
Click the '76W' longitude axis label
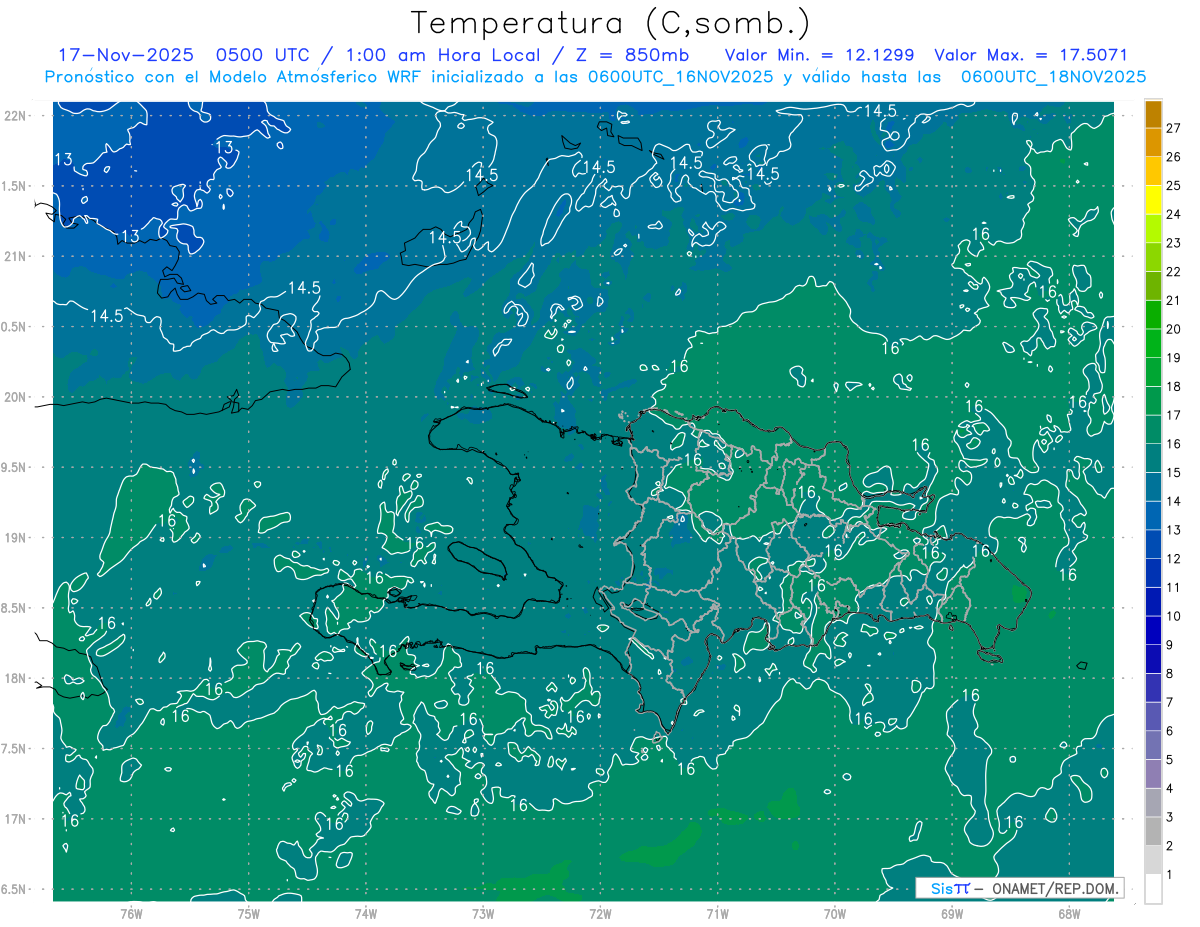(131, 914)
